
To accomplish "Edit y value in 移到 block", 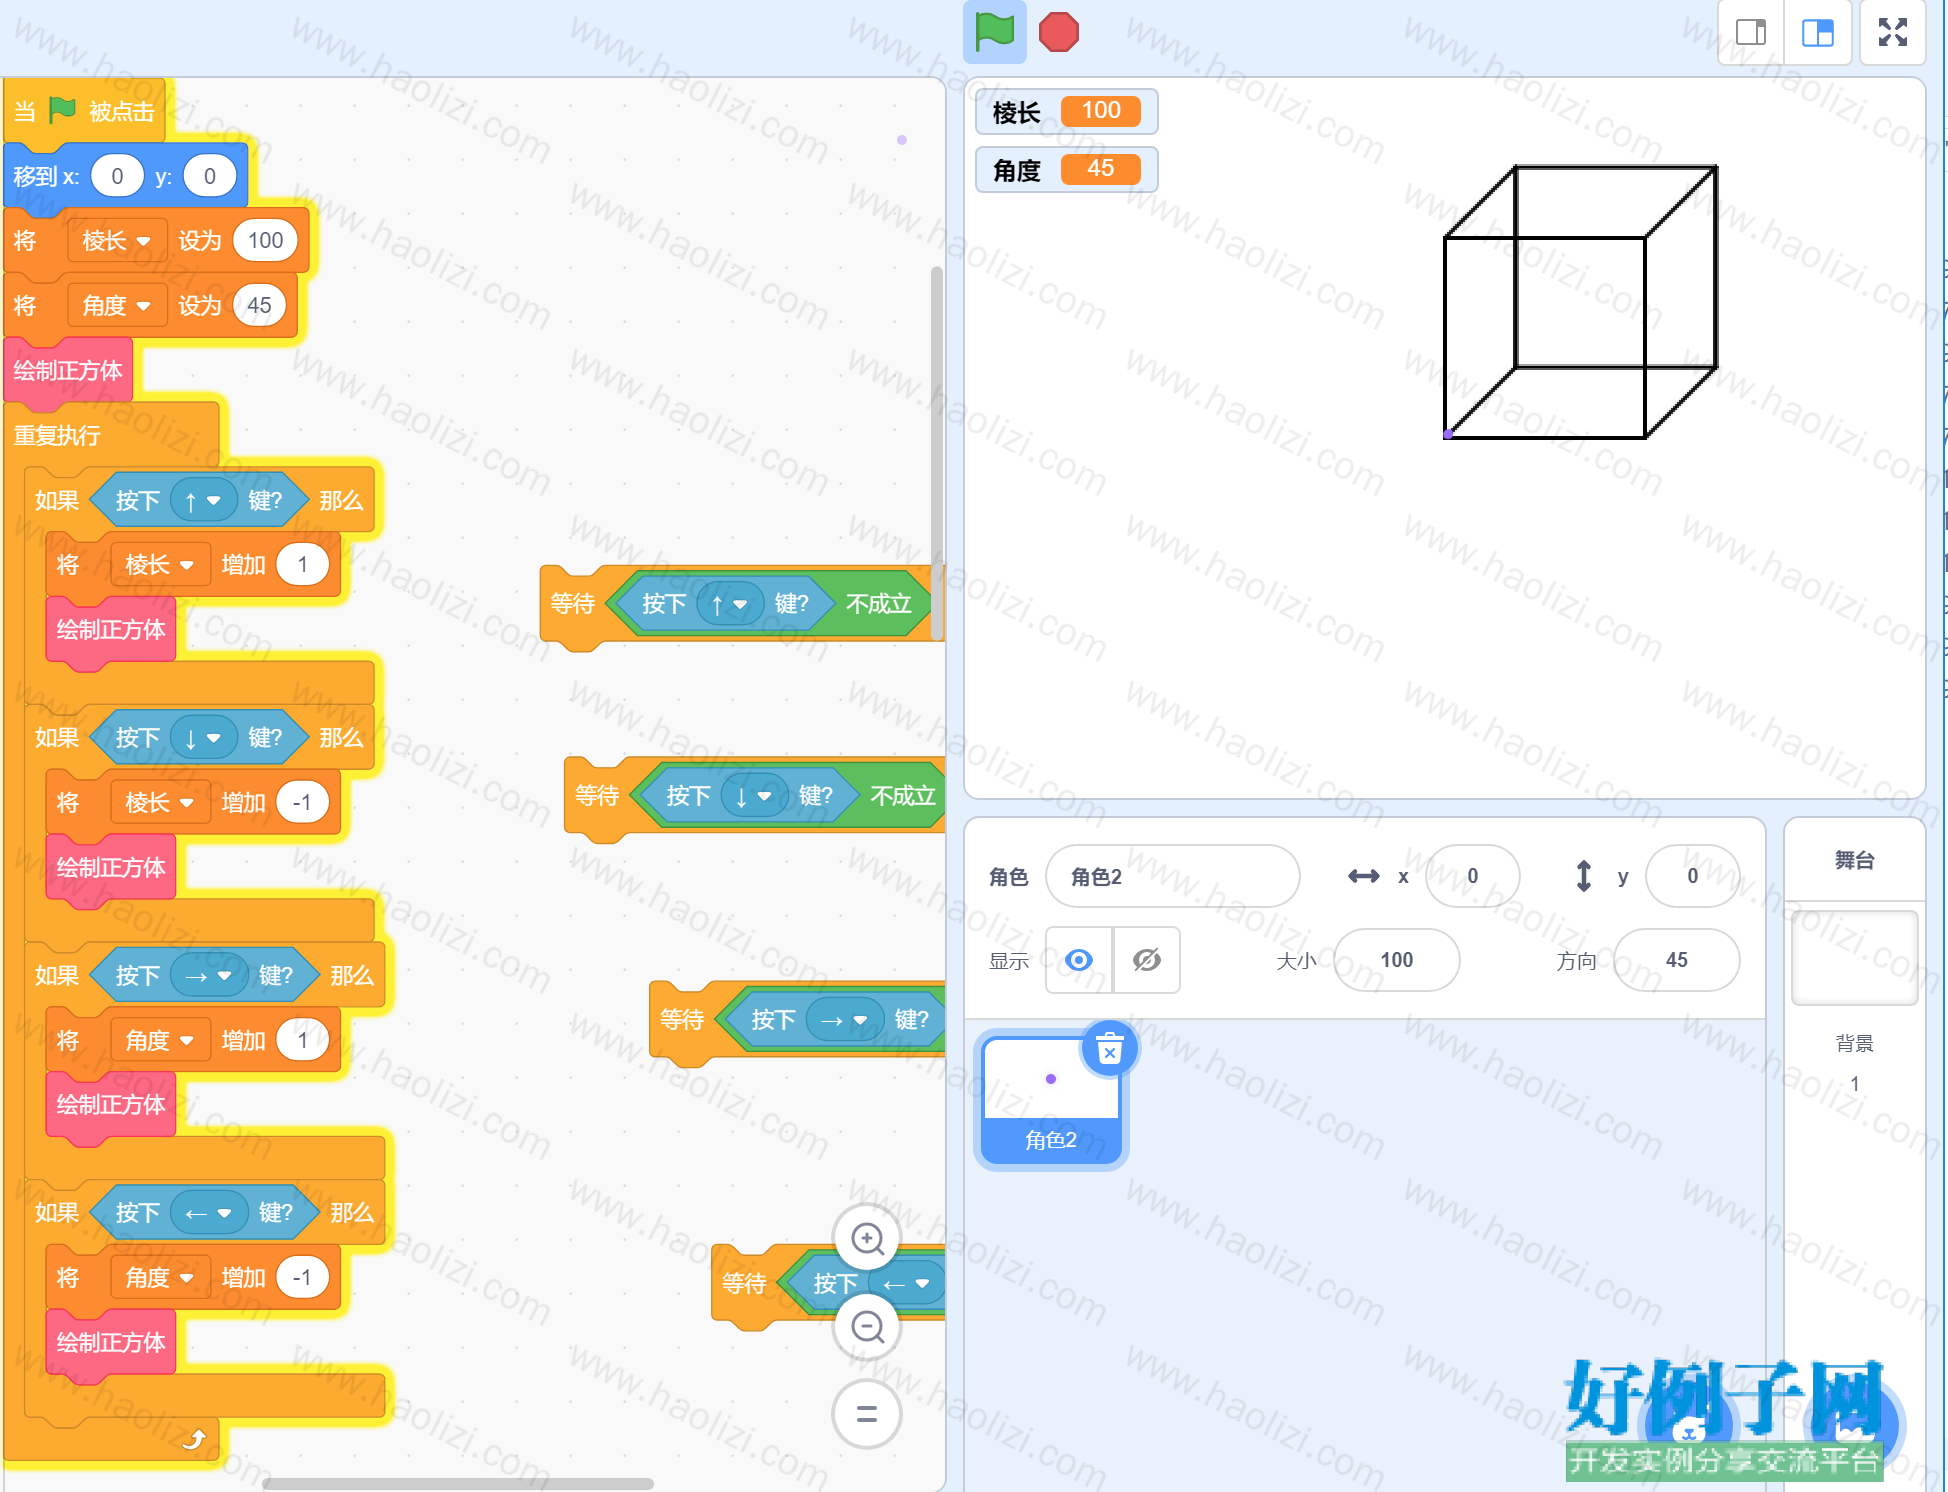I will pyautogui.click(x=209, y=177).
